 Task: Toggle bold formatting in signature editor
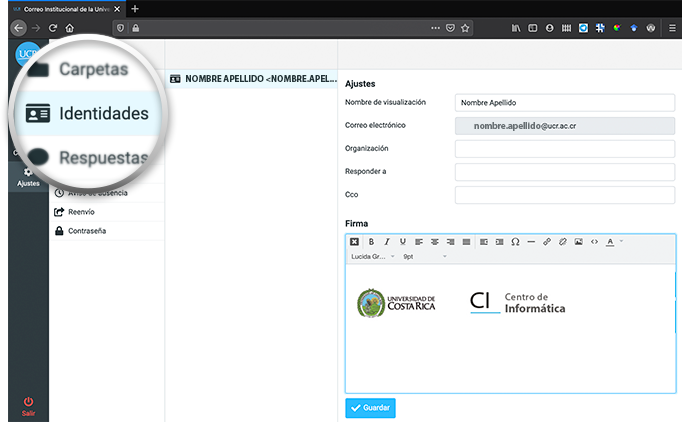pos(371,242)
